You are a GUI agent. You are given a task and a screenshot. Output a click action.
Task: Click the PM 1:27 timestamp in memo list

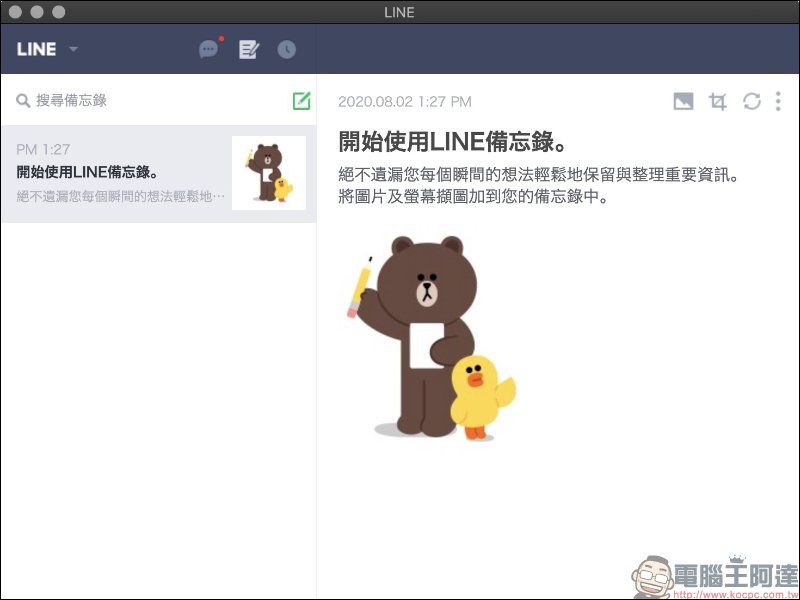43,149
